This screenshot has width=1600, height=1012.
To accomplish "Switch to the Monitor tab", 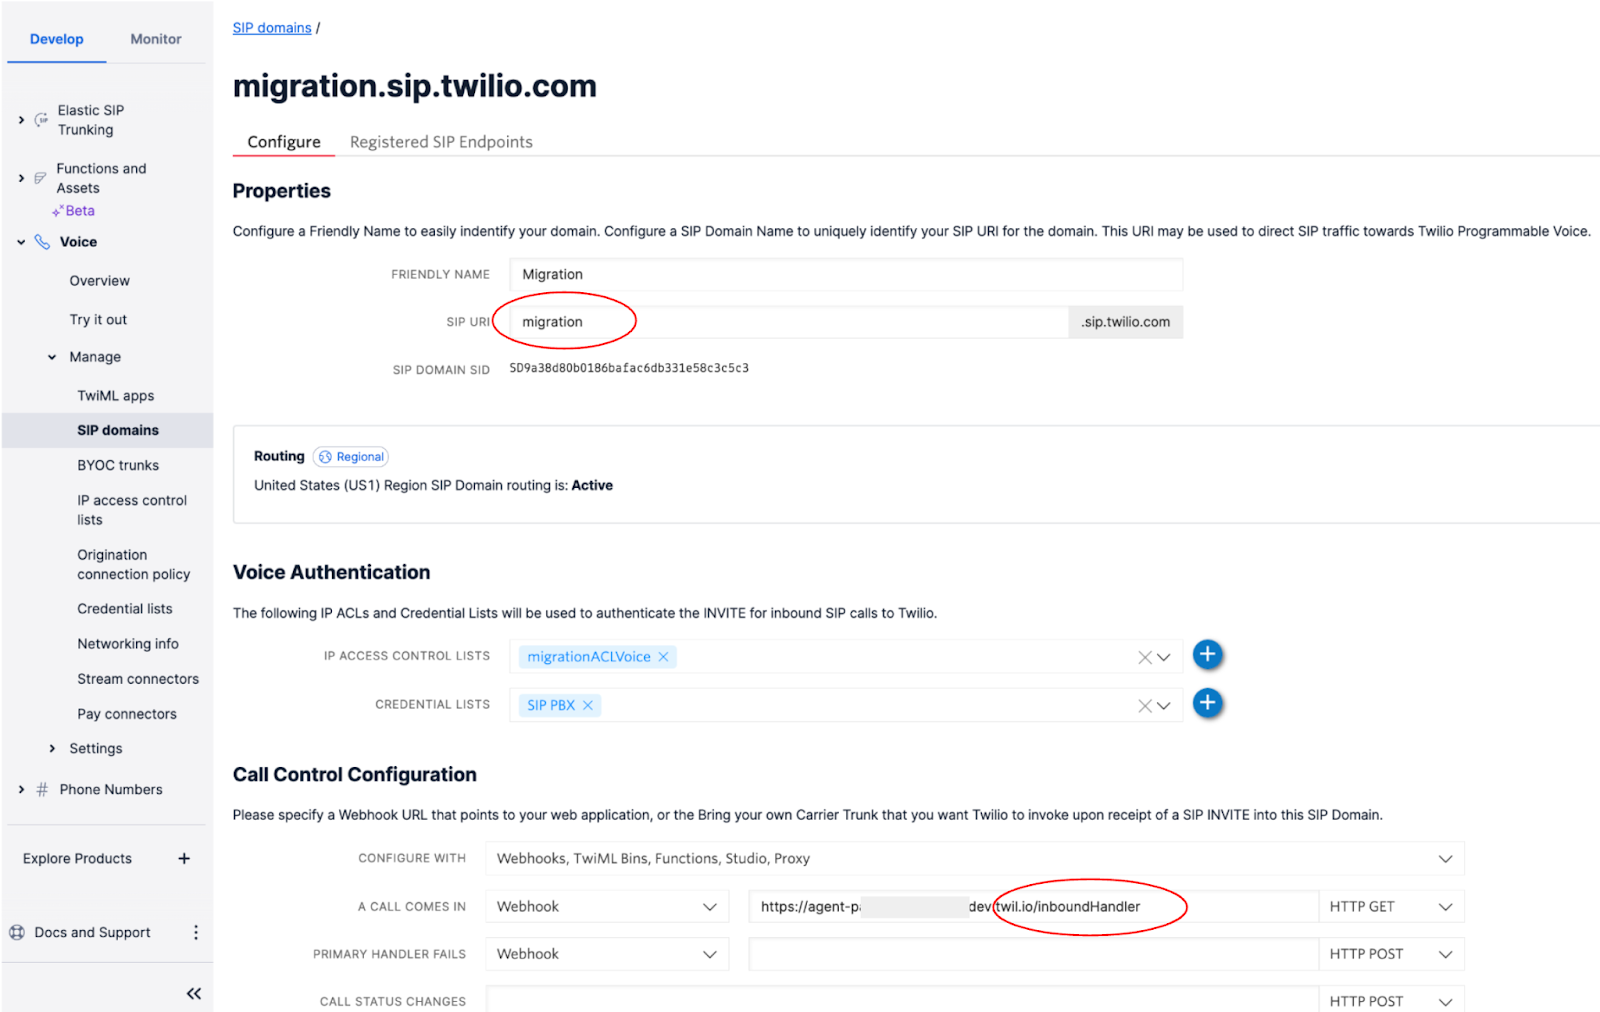I will (x=156, y=39).
